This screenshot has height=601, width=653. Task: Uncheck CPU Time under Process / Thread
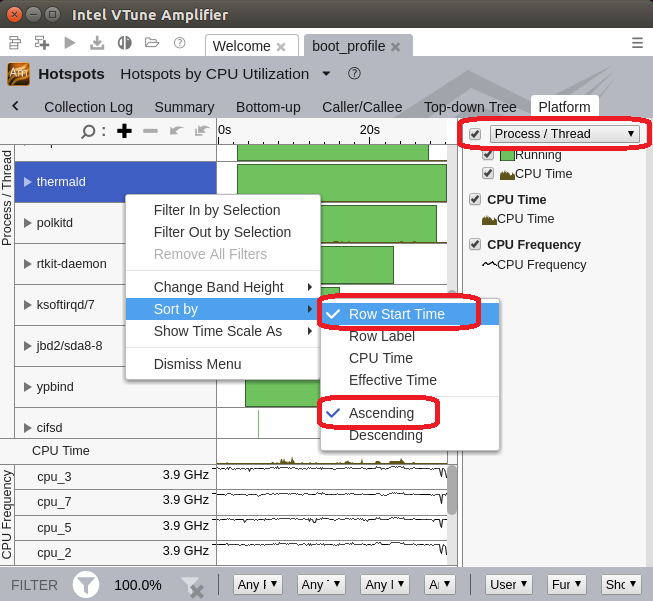point(488,173)
